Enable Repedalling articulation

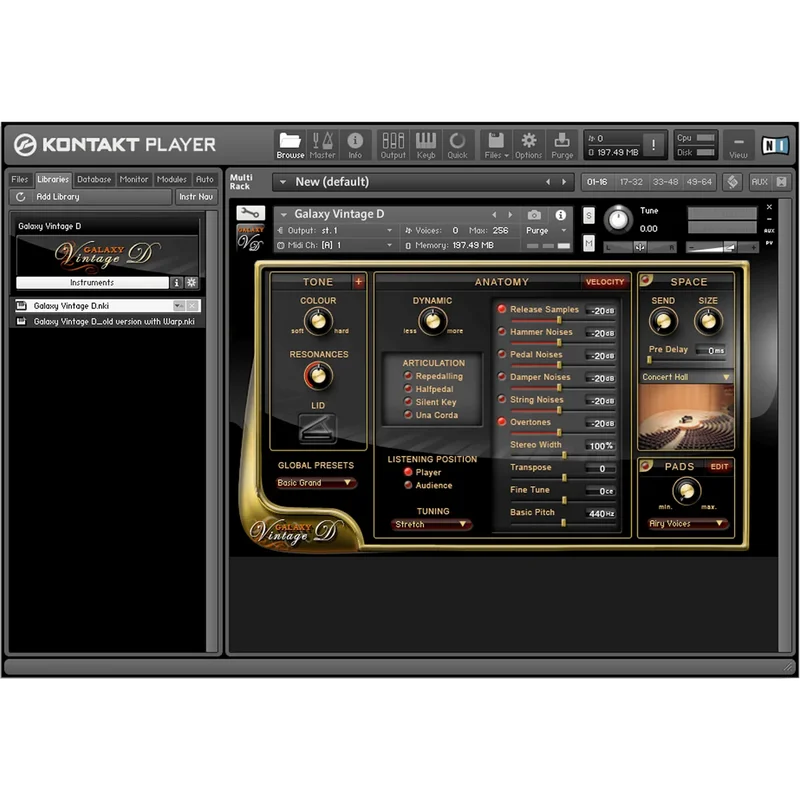click(408, 376)
